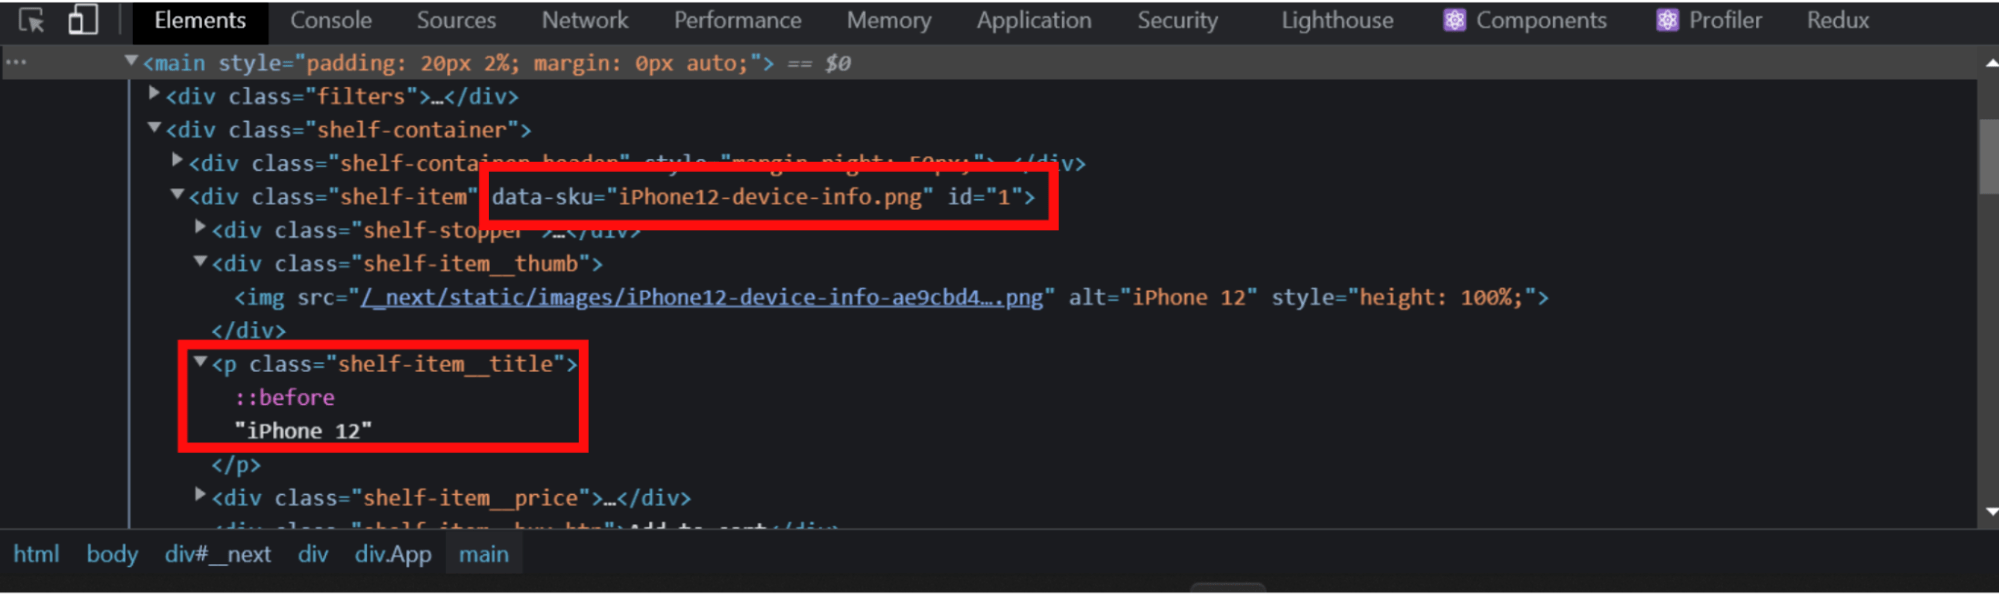
Task: Open the DevTools overflow menu with three dots
Action: [x=16, y=62]
